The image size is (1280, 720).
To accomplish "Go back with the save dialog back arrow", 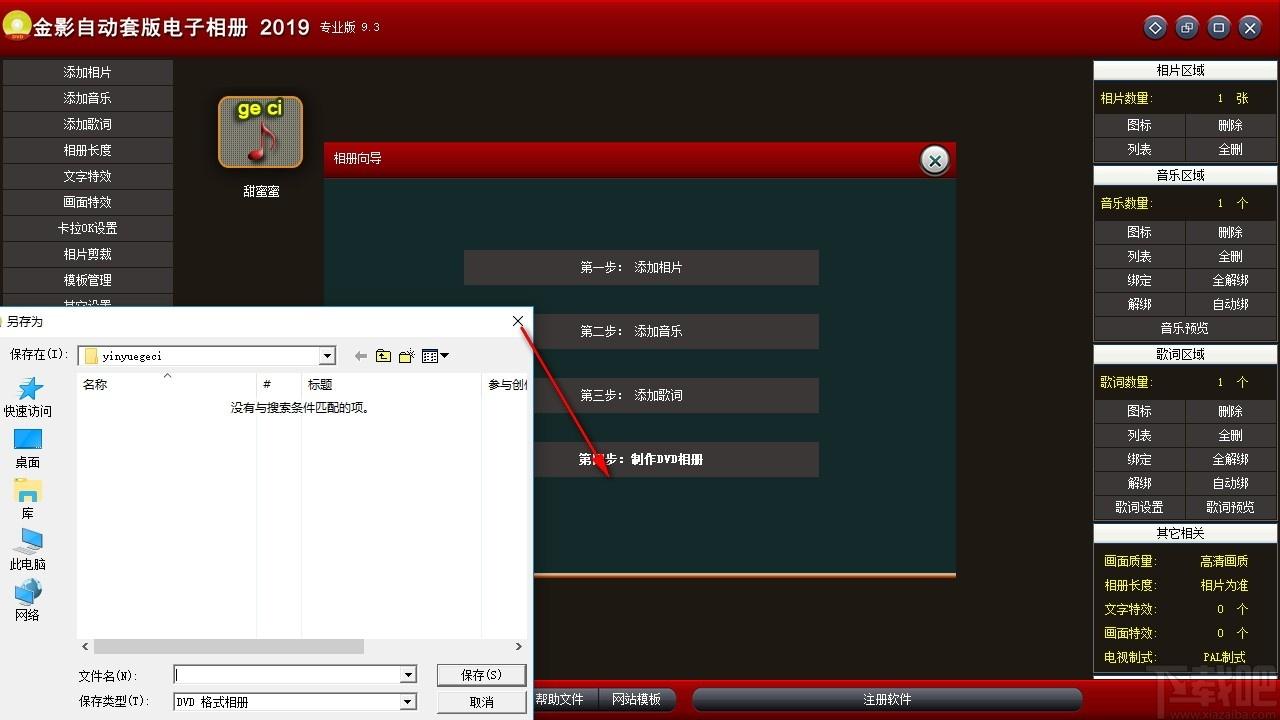I will pos(361,356).
